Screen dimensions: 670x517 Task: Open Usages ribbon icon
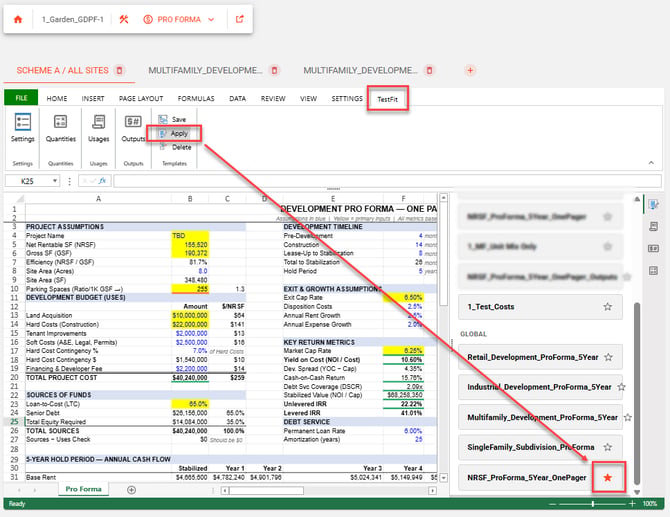pos(99,128)
